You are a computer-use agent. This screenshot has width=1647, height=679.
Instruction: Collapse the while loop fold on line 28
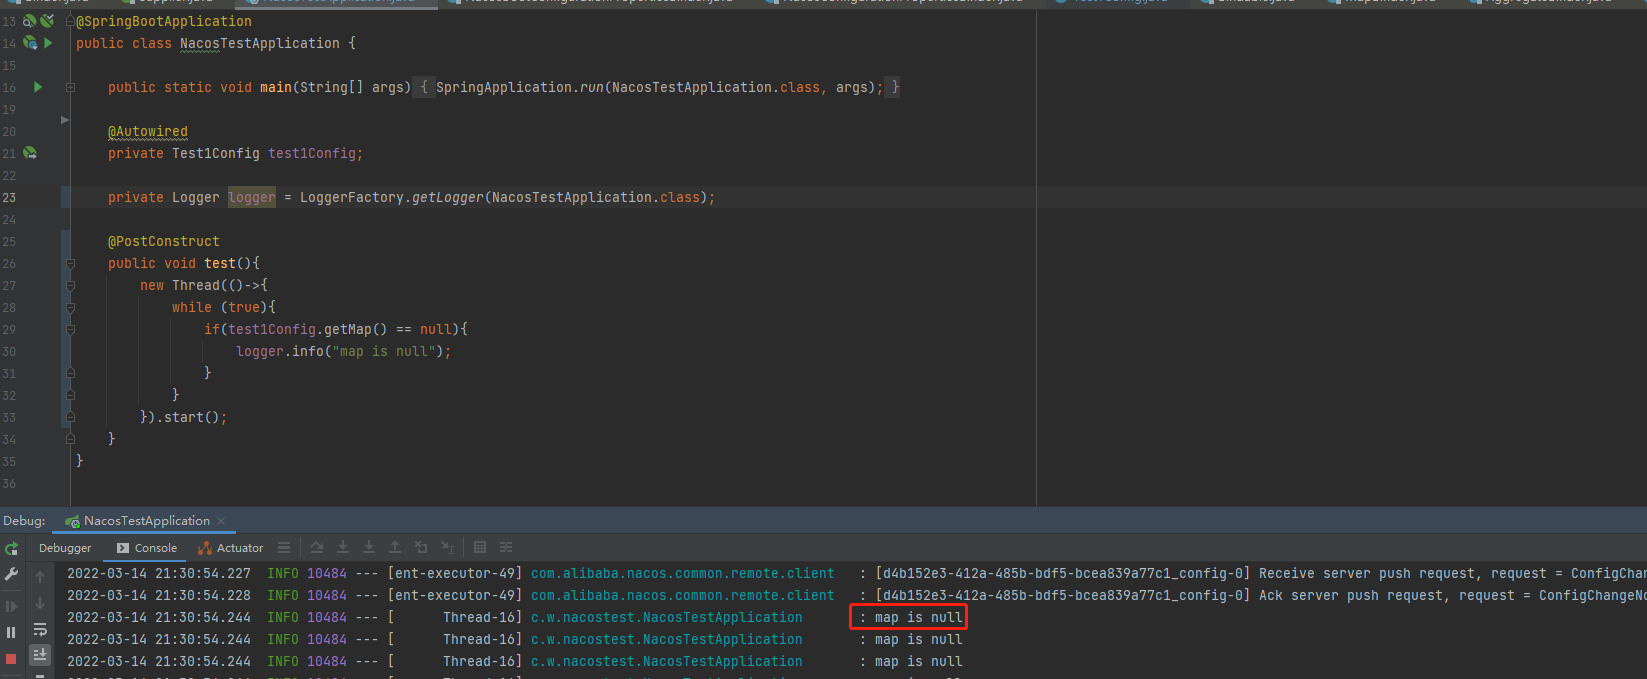pos(70,307)
